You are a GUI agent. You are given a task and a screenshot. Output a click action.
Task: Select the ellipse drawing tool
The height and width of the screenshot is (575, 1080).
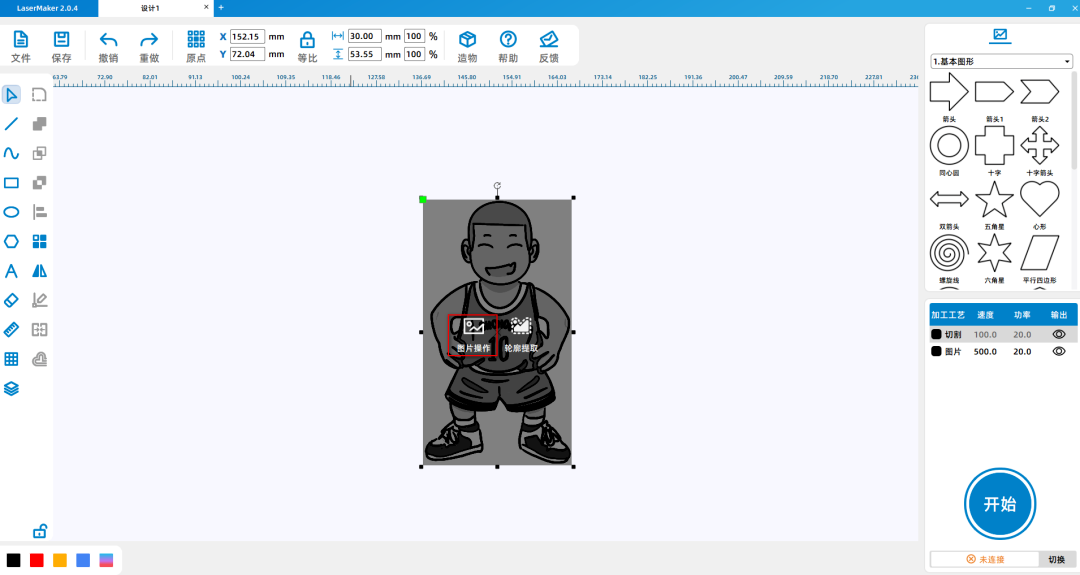tap(12, 212)
